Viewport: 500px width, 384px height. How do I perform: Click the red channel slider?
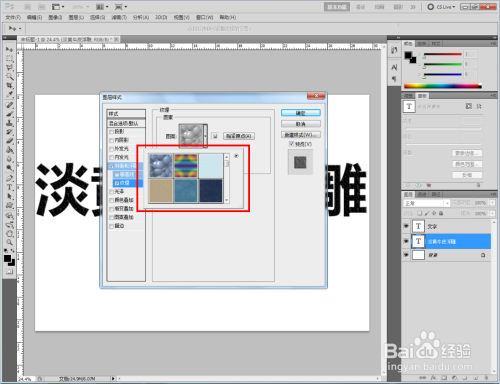442,54
